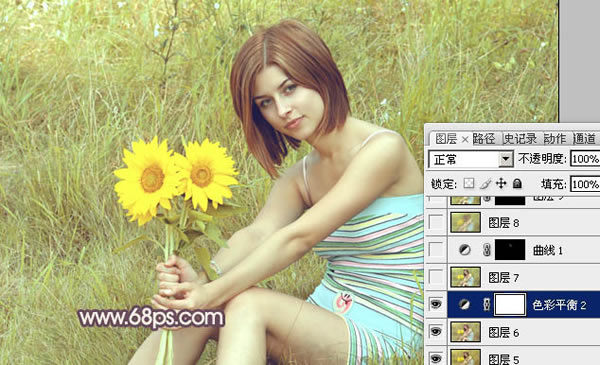Toggle mask link icon on 色彩平衡 2
The width and height of the screenshot is (600, 365).
tap(487, 305)
